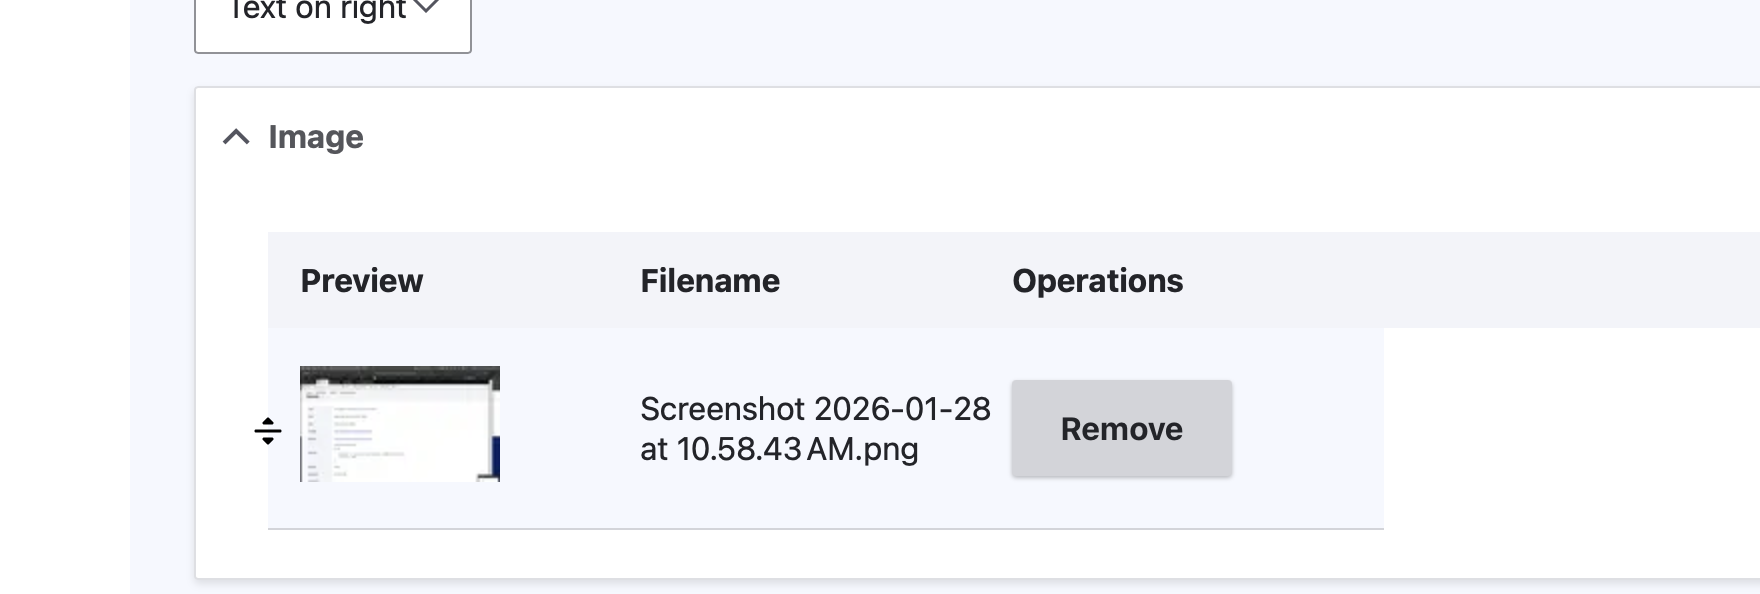Viewport: 1760px width, 594px height.
Task: Click empty row space right of Remove
Action: coord(1308,429)
